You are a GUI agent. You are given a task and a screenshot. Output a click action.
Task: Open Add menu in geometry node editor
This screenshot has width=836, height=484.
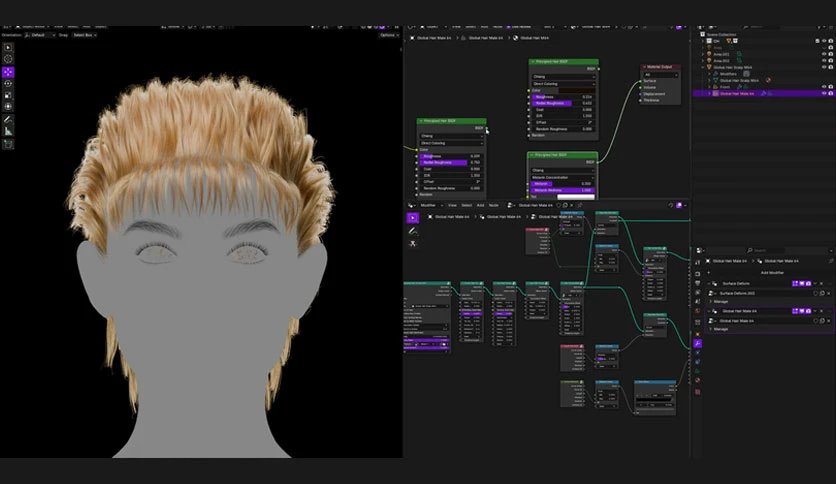coord(480,205)
